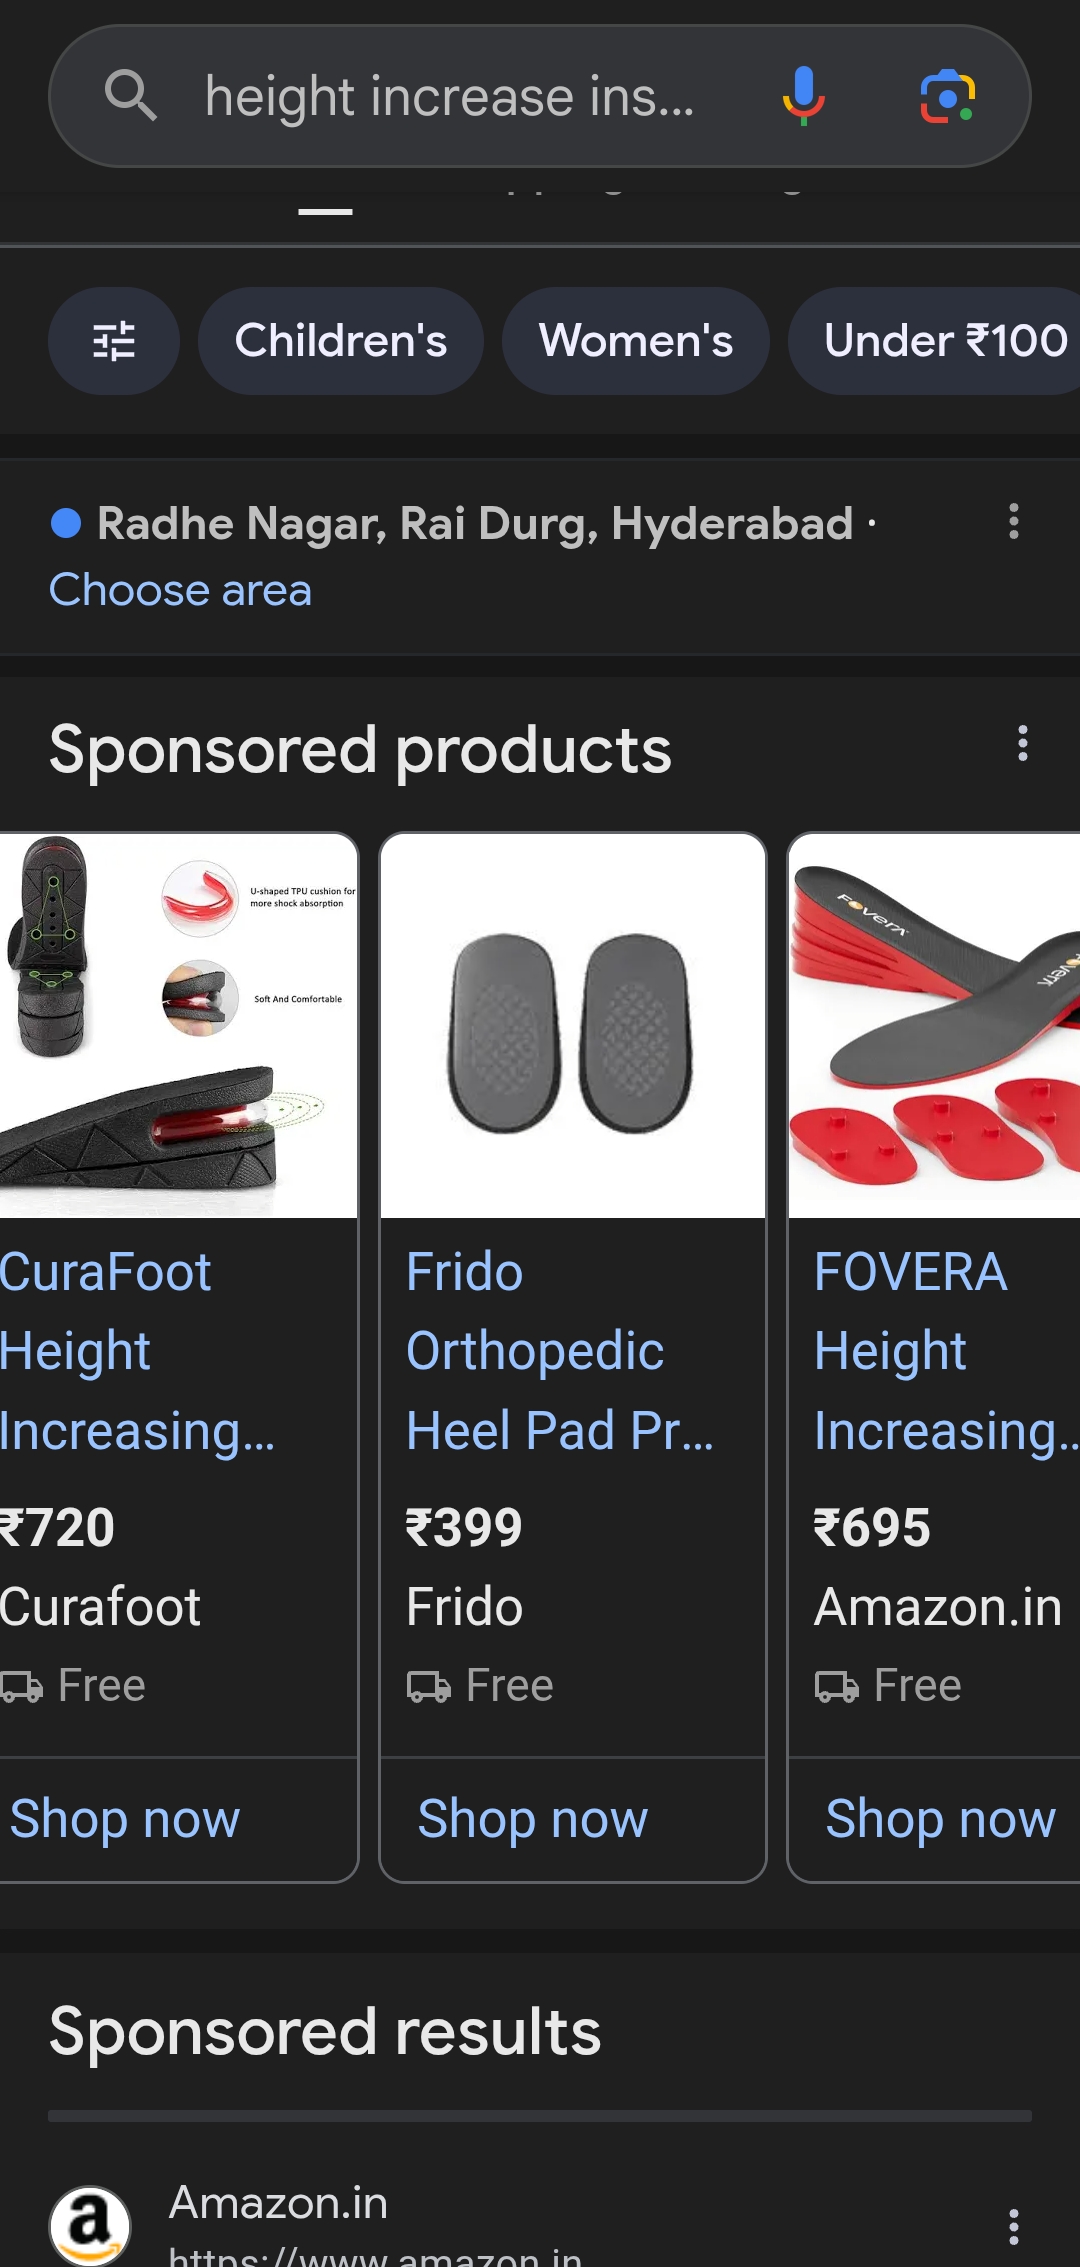The width and height of the screenshot is (1080, 2267).
Task: Open Google Lens camera search
Action: coord(947,96)
